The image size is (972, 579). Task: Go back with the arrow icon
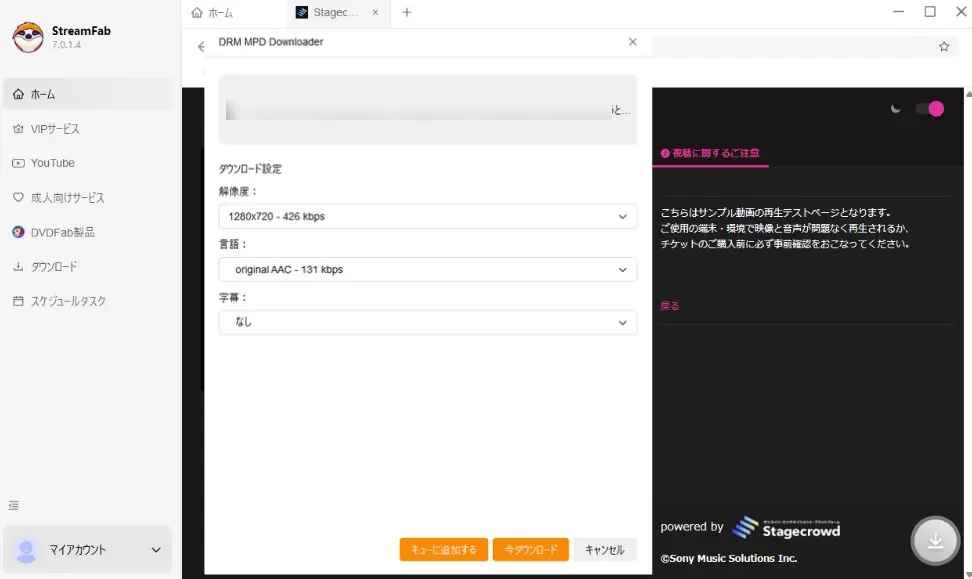(201, 46)
